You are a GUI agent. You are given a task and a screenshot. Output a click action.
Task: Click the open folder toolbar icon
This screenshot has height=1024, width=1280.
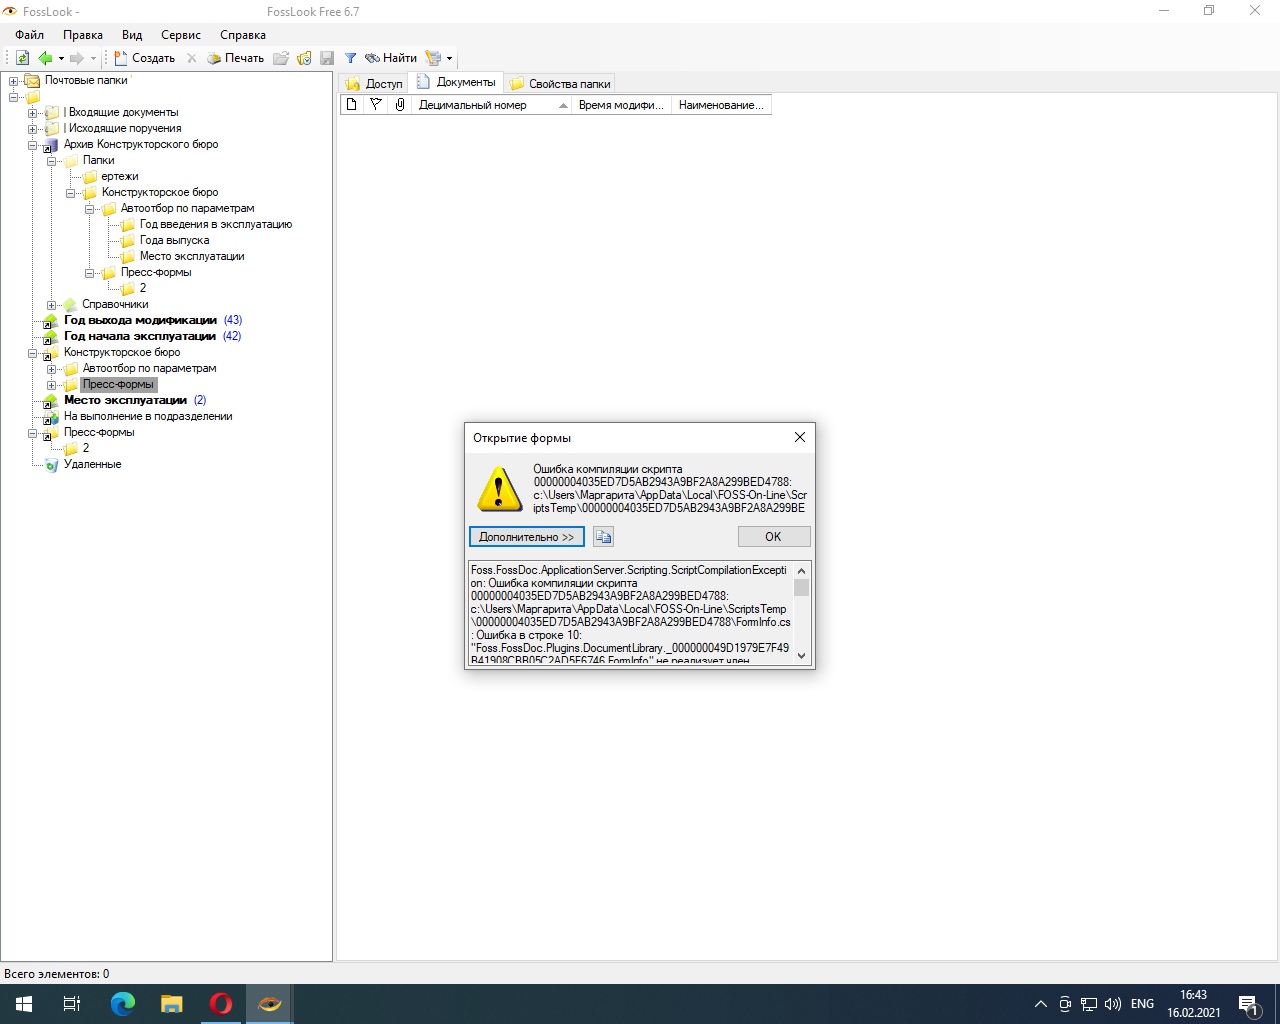pos(281,58)
